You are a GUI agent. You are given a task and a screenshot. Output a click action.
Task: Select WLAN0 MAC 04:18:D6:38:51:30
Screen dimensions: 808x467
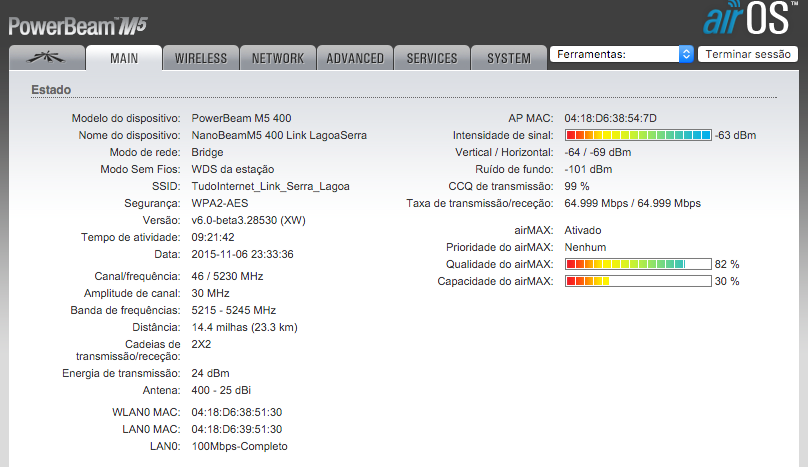(x=237, y=412)
